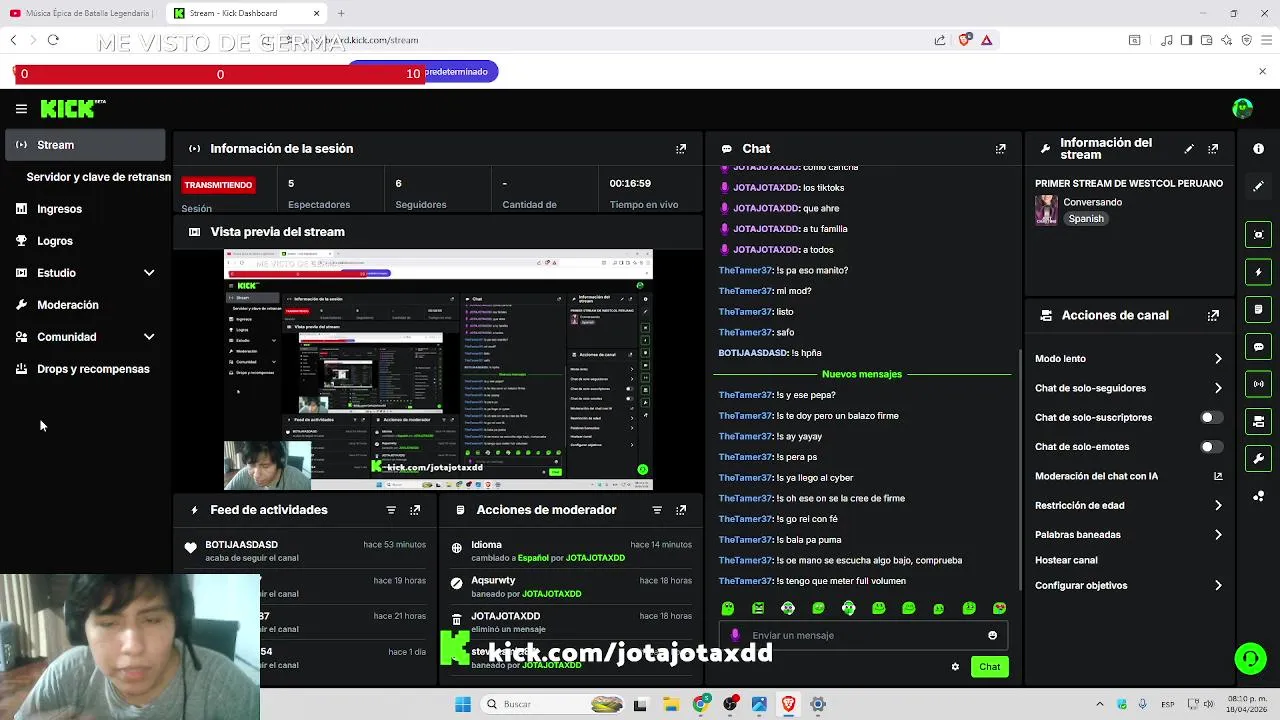Click the stream preview thumbnail

438,370
